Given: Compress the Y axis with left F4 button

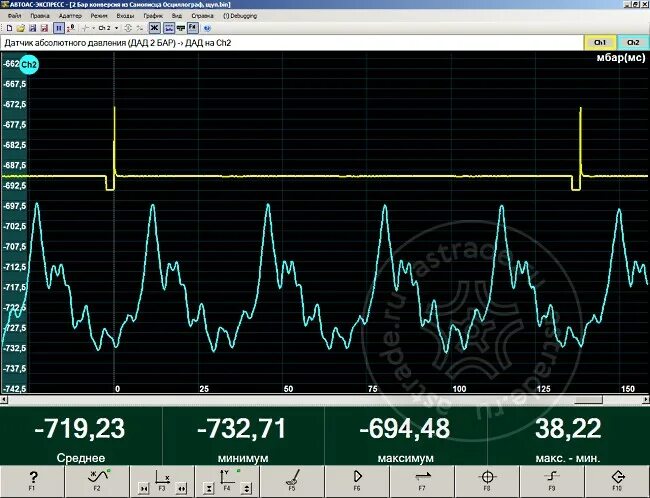Looking at the screenshot, I should coord(209,489).
